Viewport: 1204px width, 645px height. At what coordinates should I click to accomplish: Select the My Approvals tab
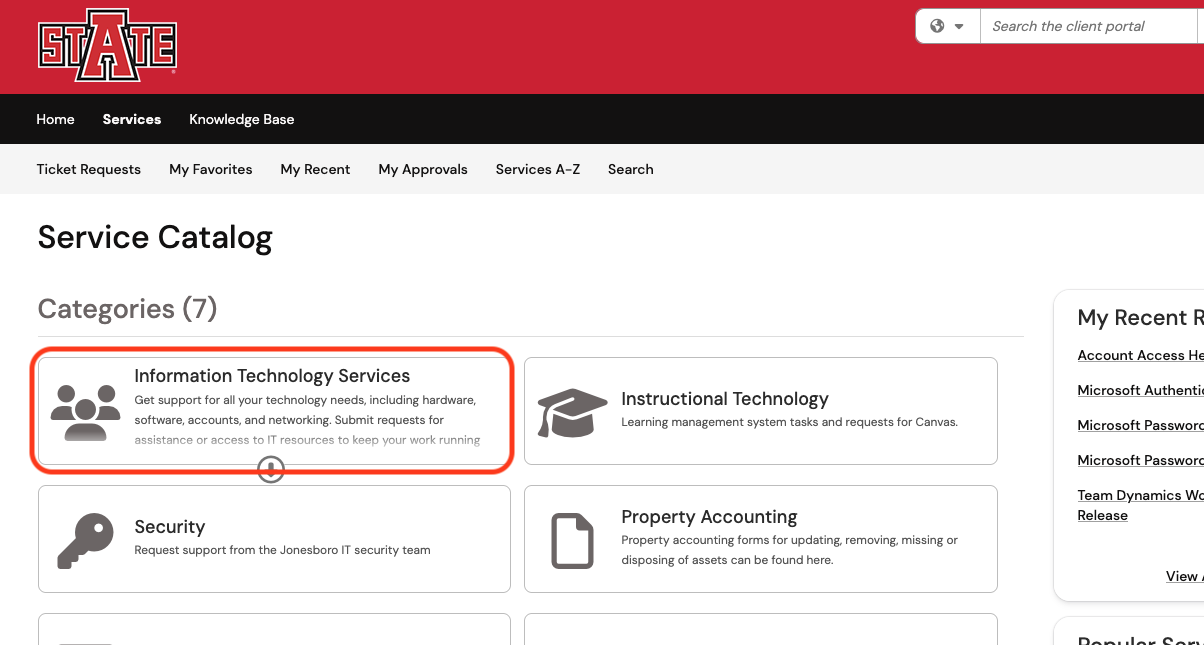click(x=423, y=169)
